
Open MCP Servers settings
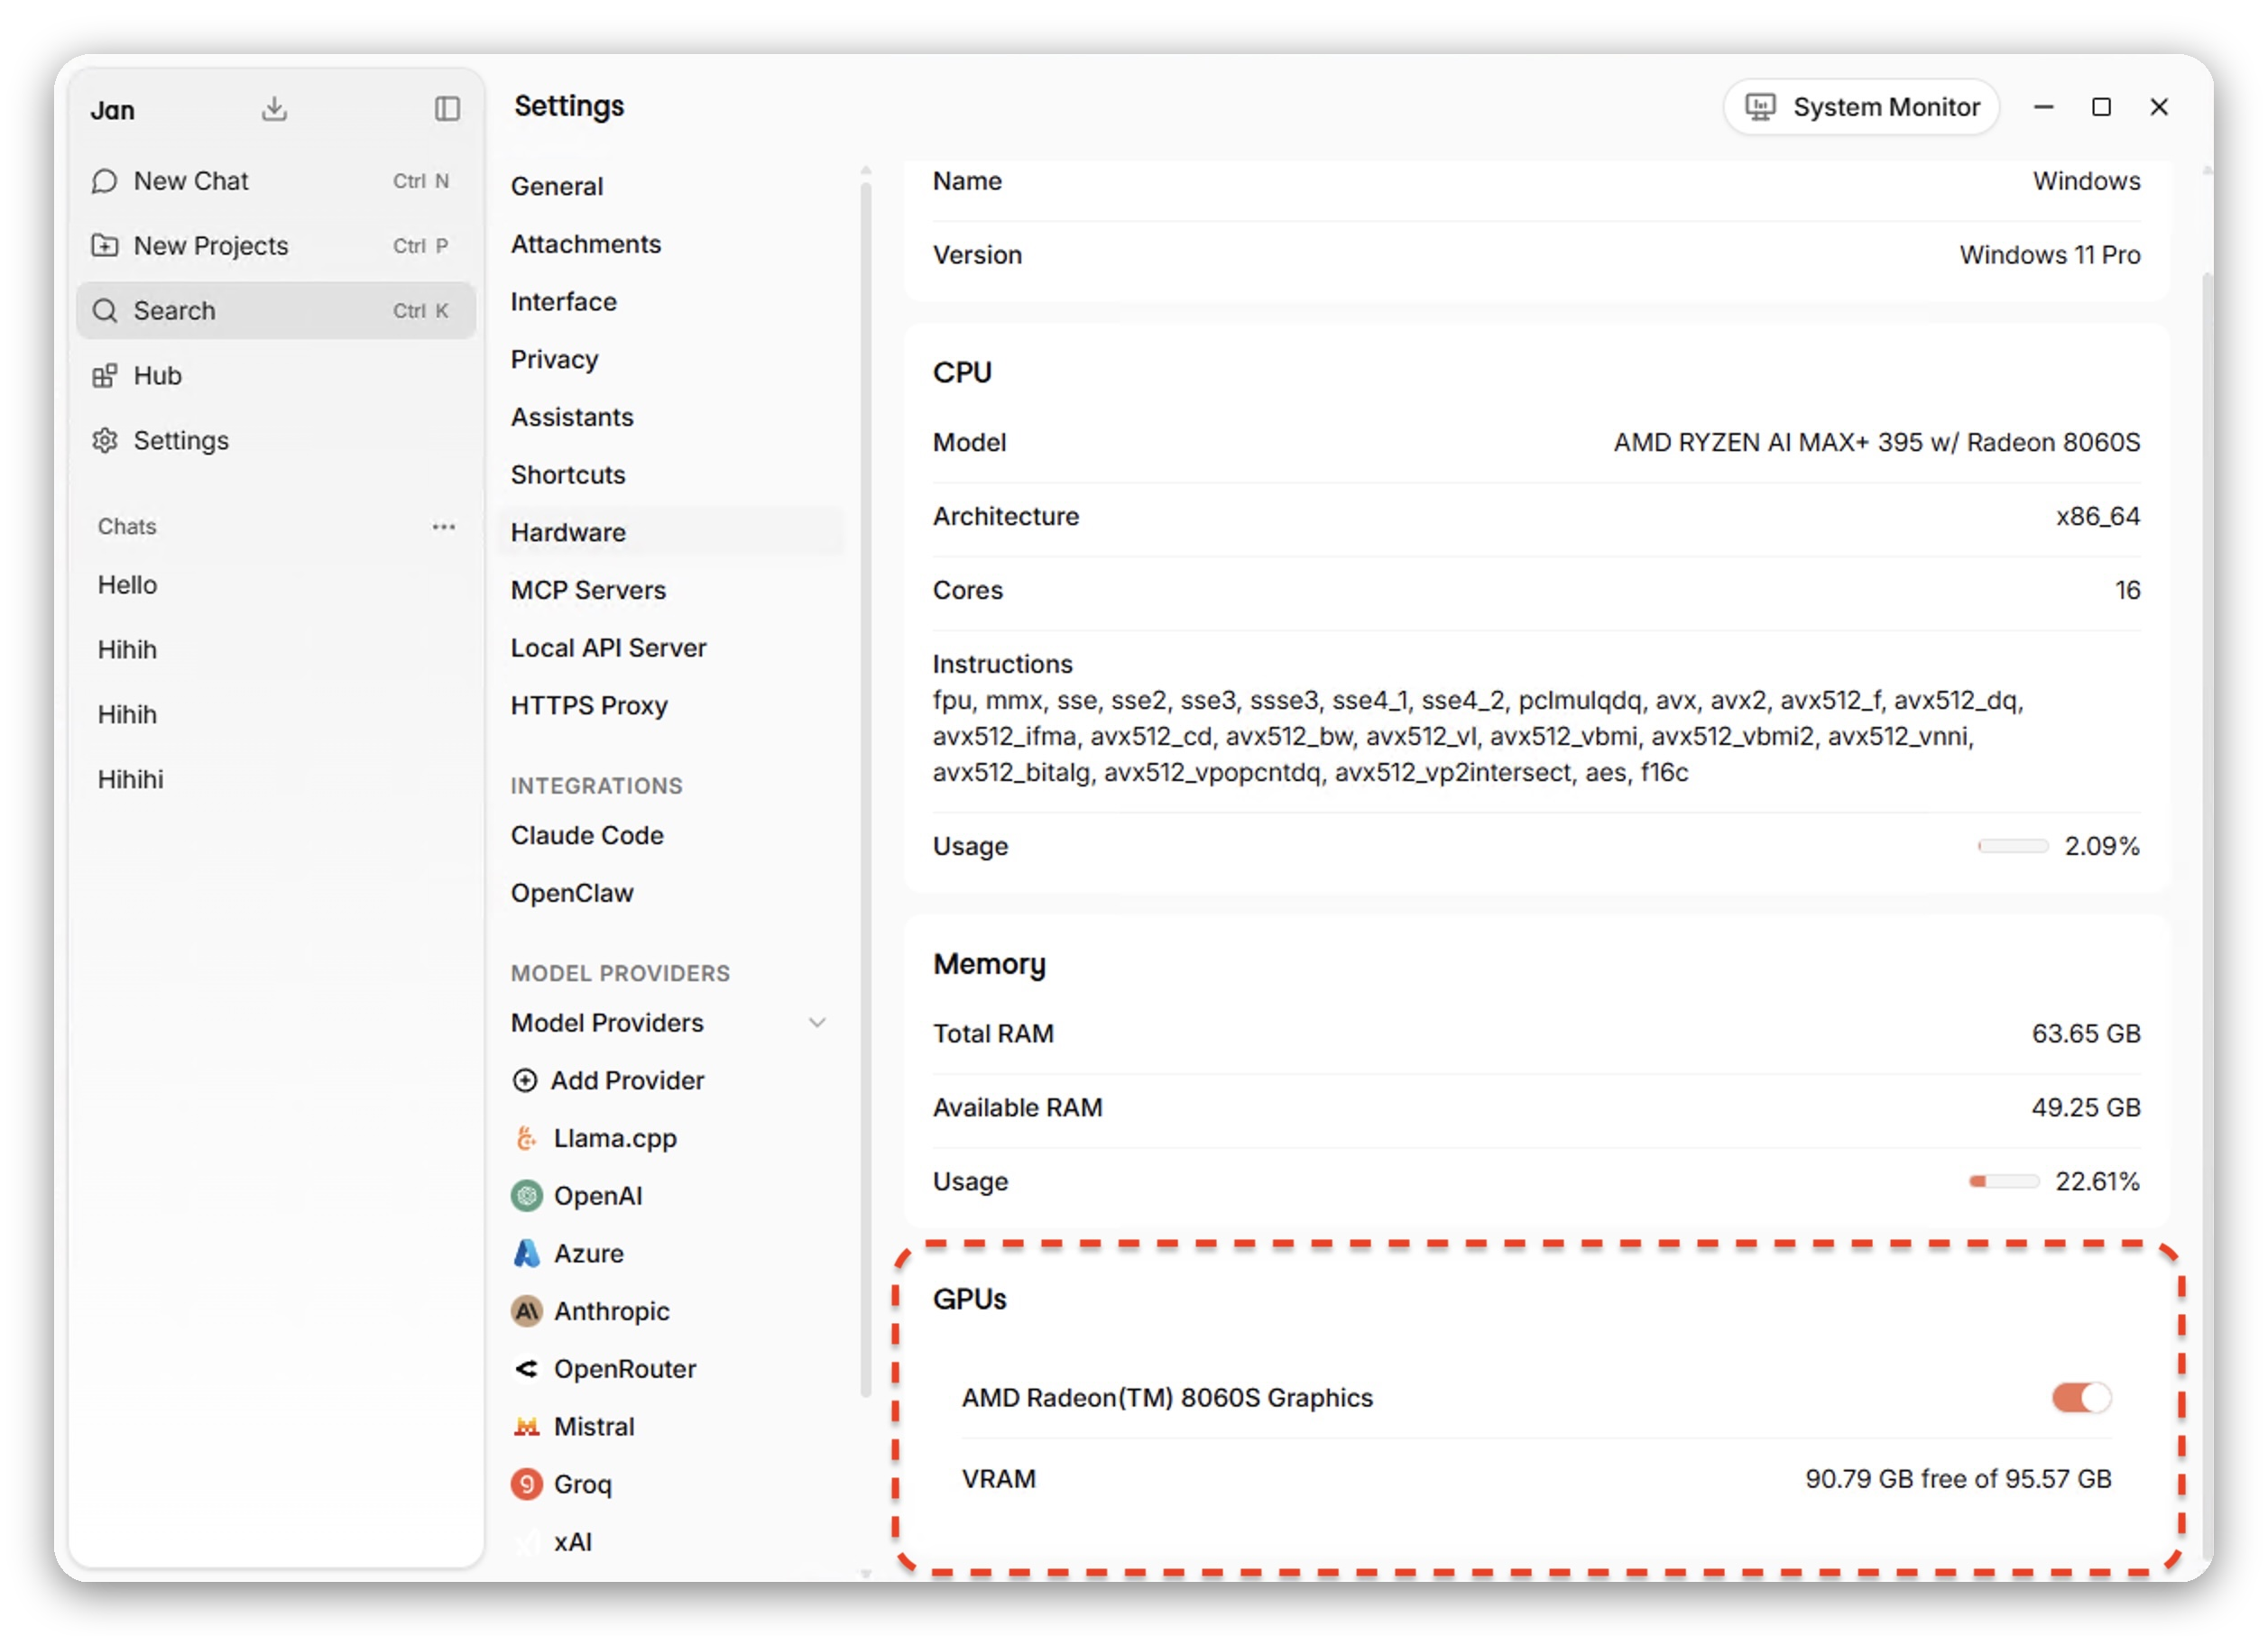coord(588,590)
